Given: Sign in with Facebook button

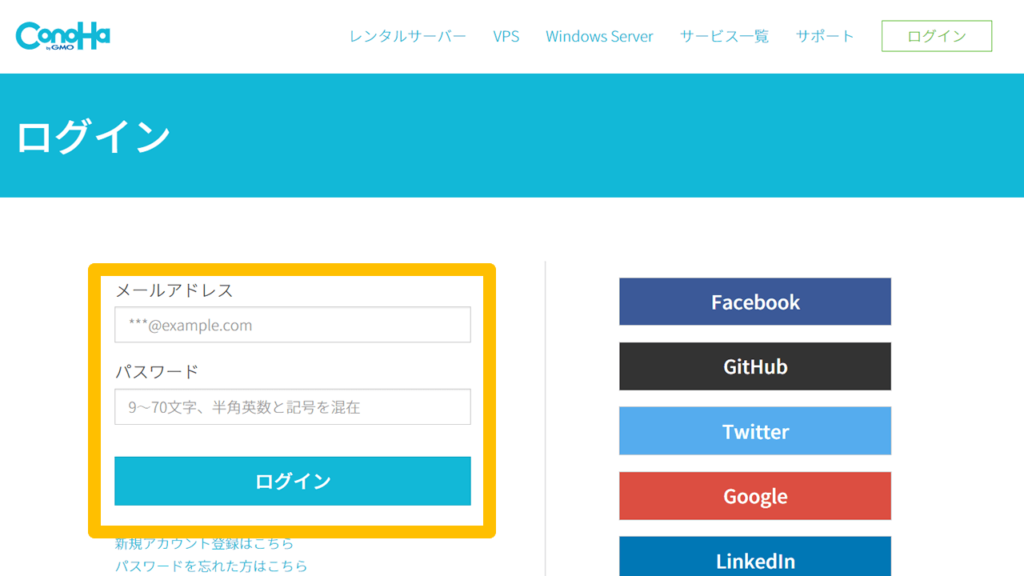Looking at the screenshot, I should click(x=755, y=302).
